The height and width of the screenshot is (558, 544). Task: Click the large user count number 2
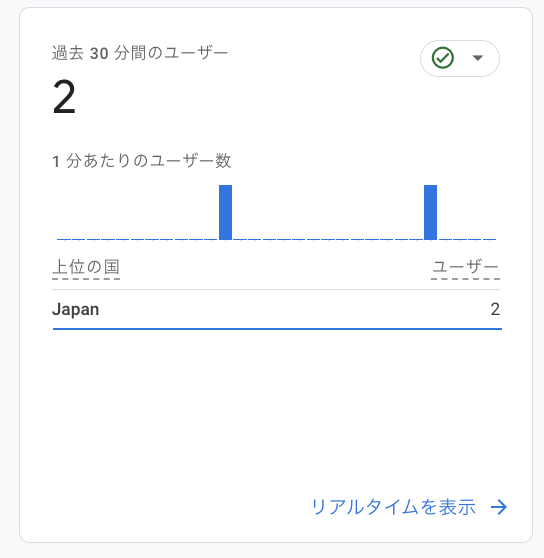[x=64, y=97]
